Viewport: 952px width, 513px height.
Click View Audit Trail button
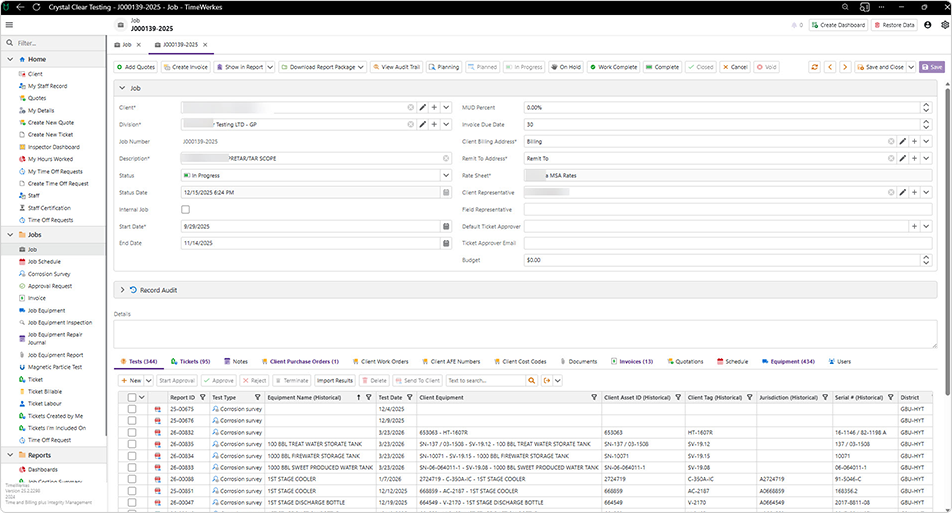click(x=396, y=67)
